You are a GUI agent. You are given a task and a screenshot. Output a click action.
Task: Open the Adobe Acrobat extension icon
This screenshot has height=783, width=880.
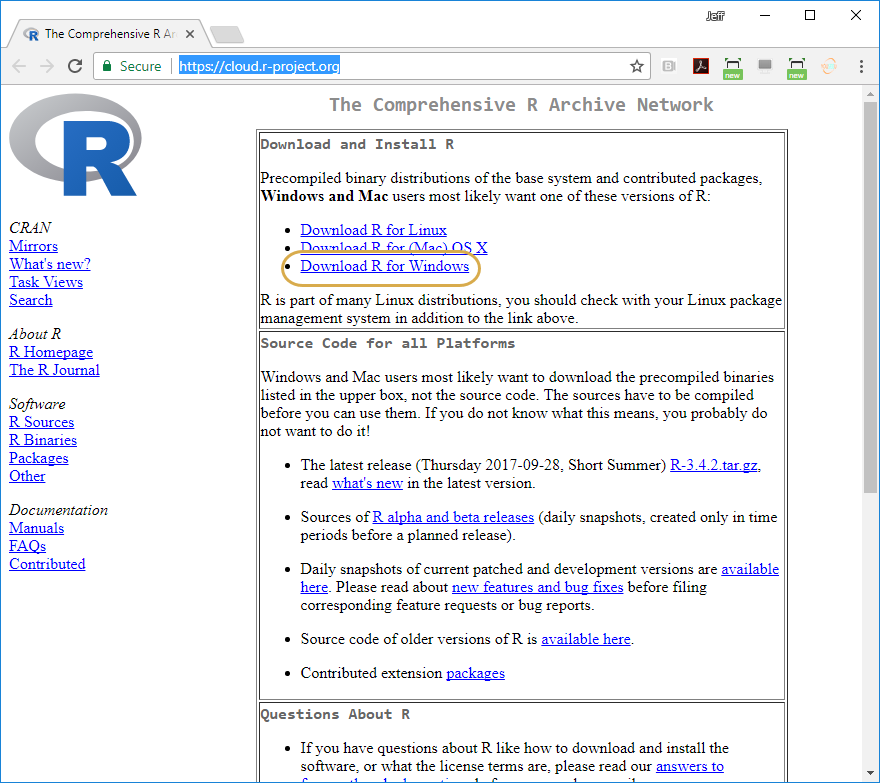point(702,66)
